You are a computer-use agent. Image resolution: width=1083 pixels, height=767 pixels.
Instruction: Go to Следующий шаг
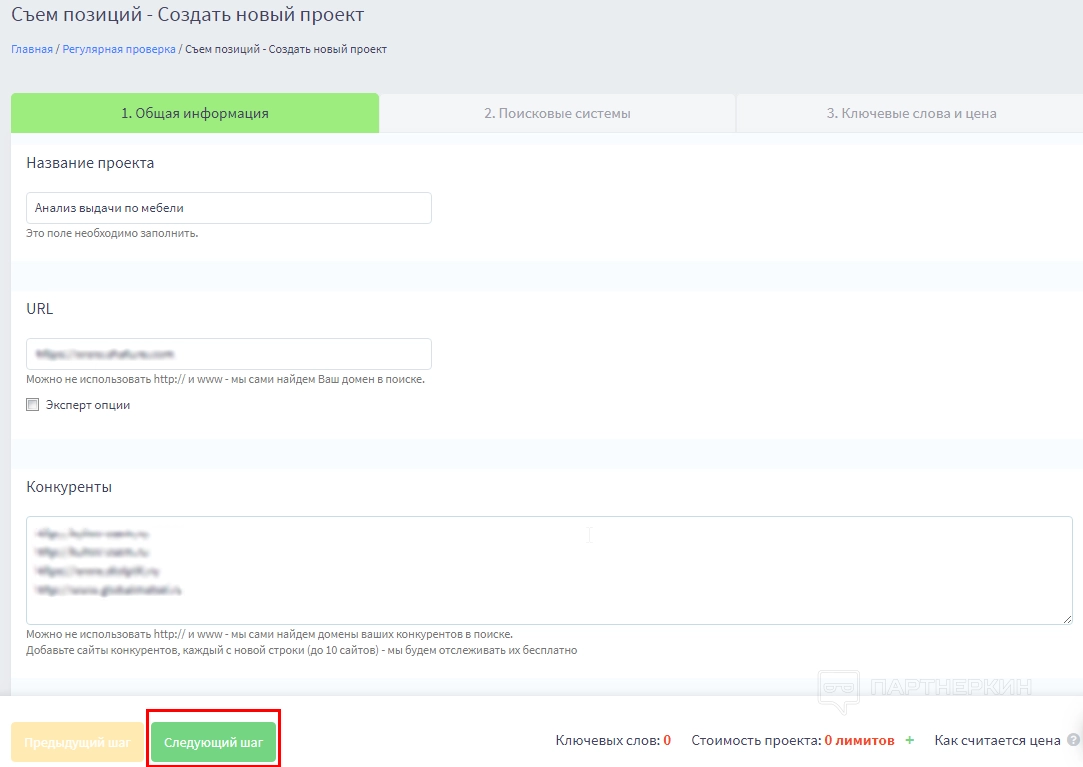pos(213,742)
